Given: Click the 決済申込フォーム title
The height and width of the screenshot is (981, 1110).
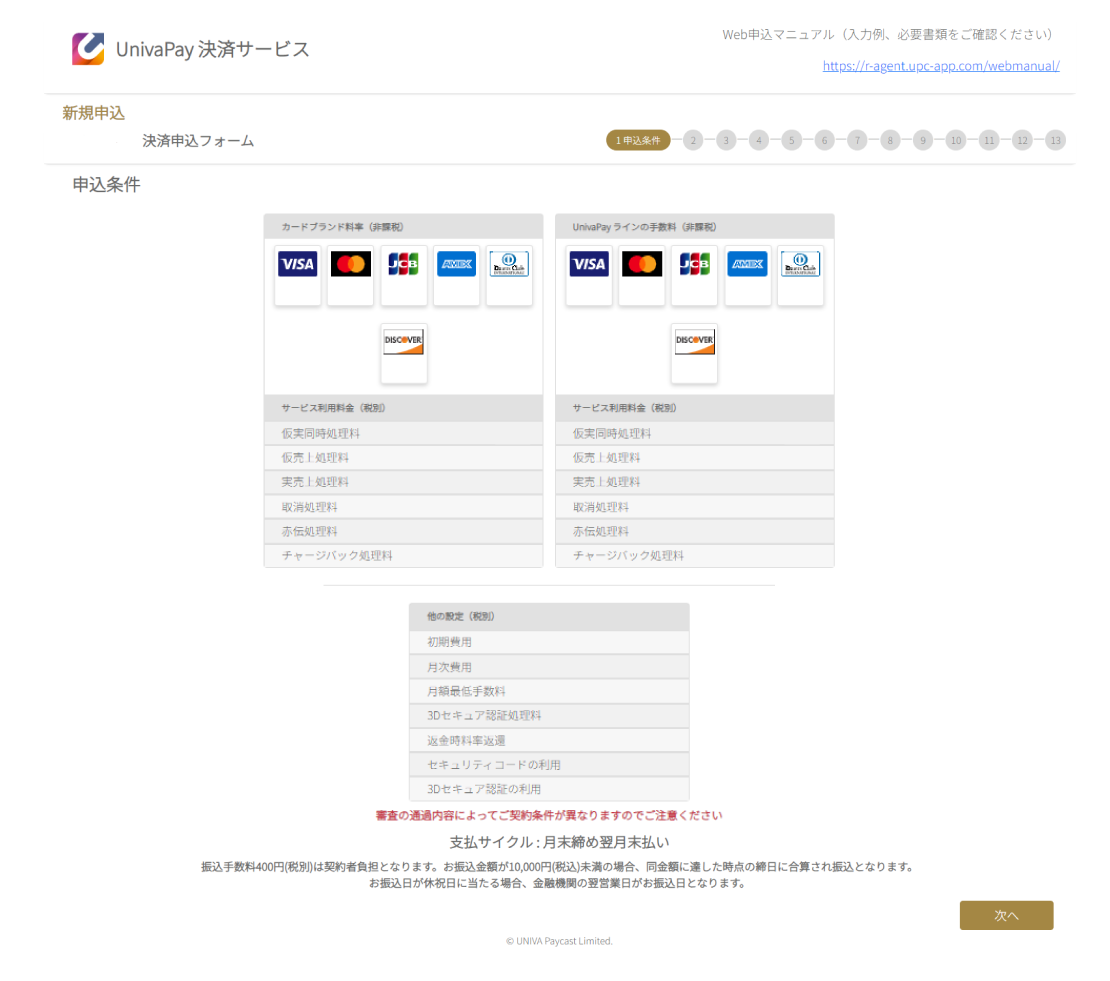Looking at the screenshot, I should pos(198,141).
